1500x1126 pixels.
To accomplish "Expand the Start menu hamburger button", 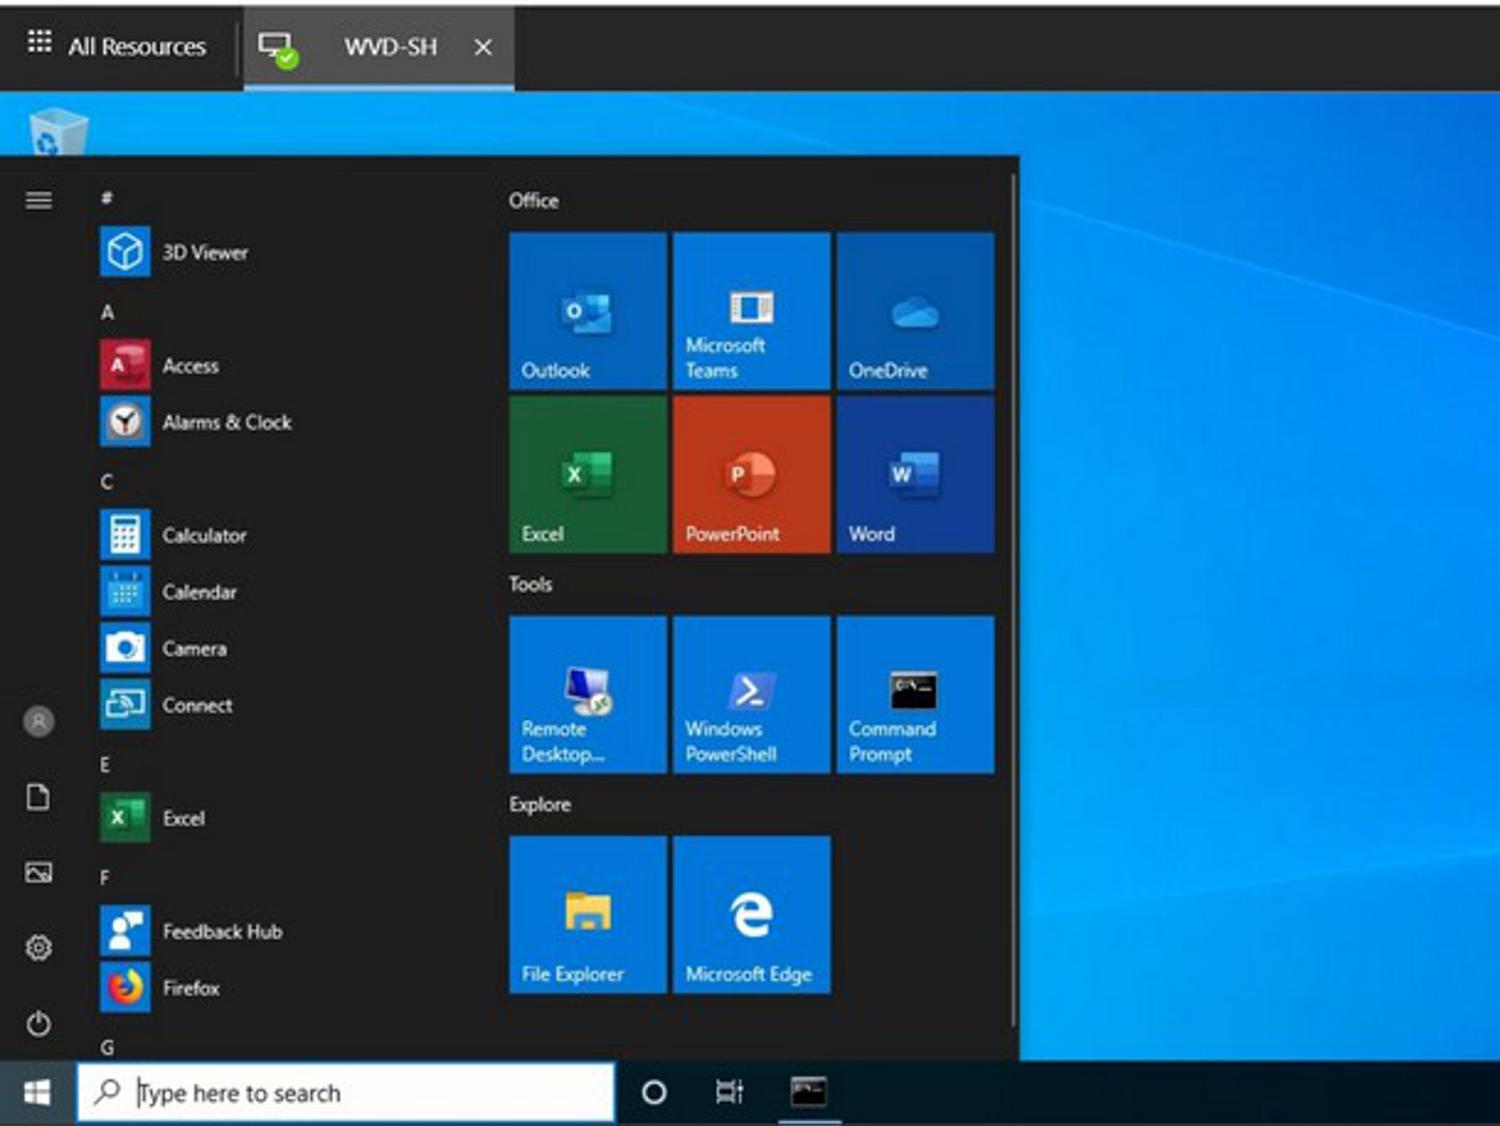I will click(x=39, y=201).
